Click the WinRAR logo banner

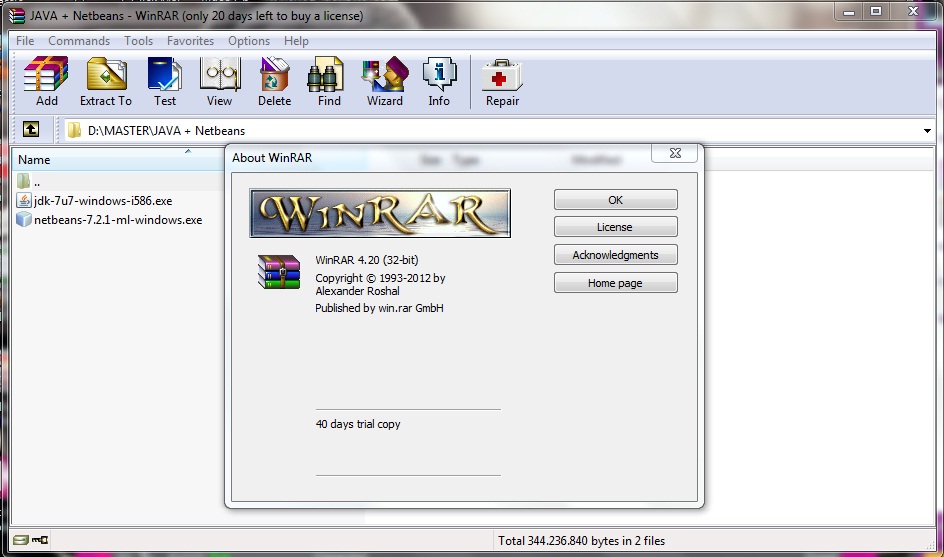(380, 213)
